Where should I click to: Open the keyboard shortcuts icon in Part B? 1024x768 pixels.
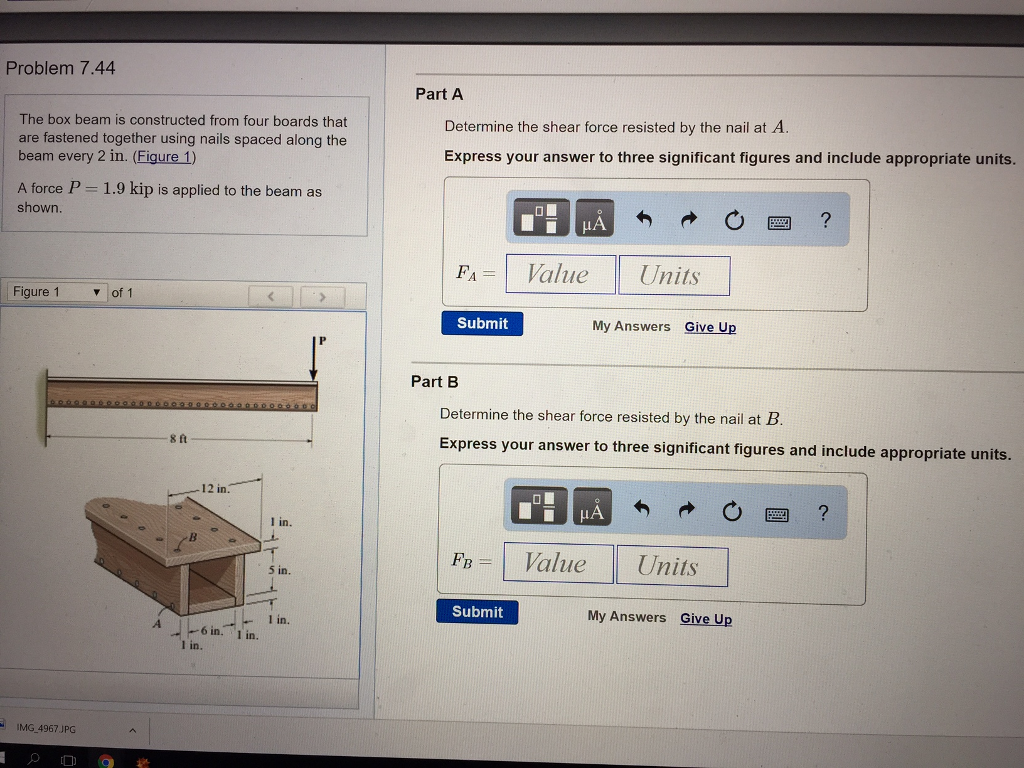[777, 511]
